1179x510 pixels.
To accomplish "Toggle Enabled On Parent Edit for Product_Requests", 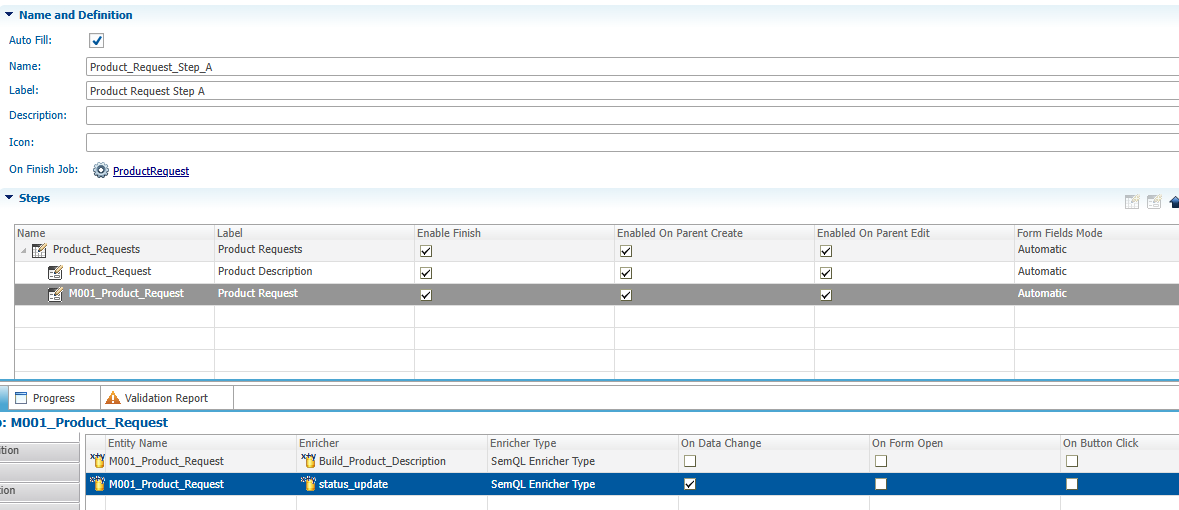I will [826, 250].
